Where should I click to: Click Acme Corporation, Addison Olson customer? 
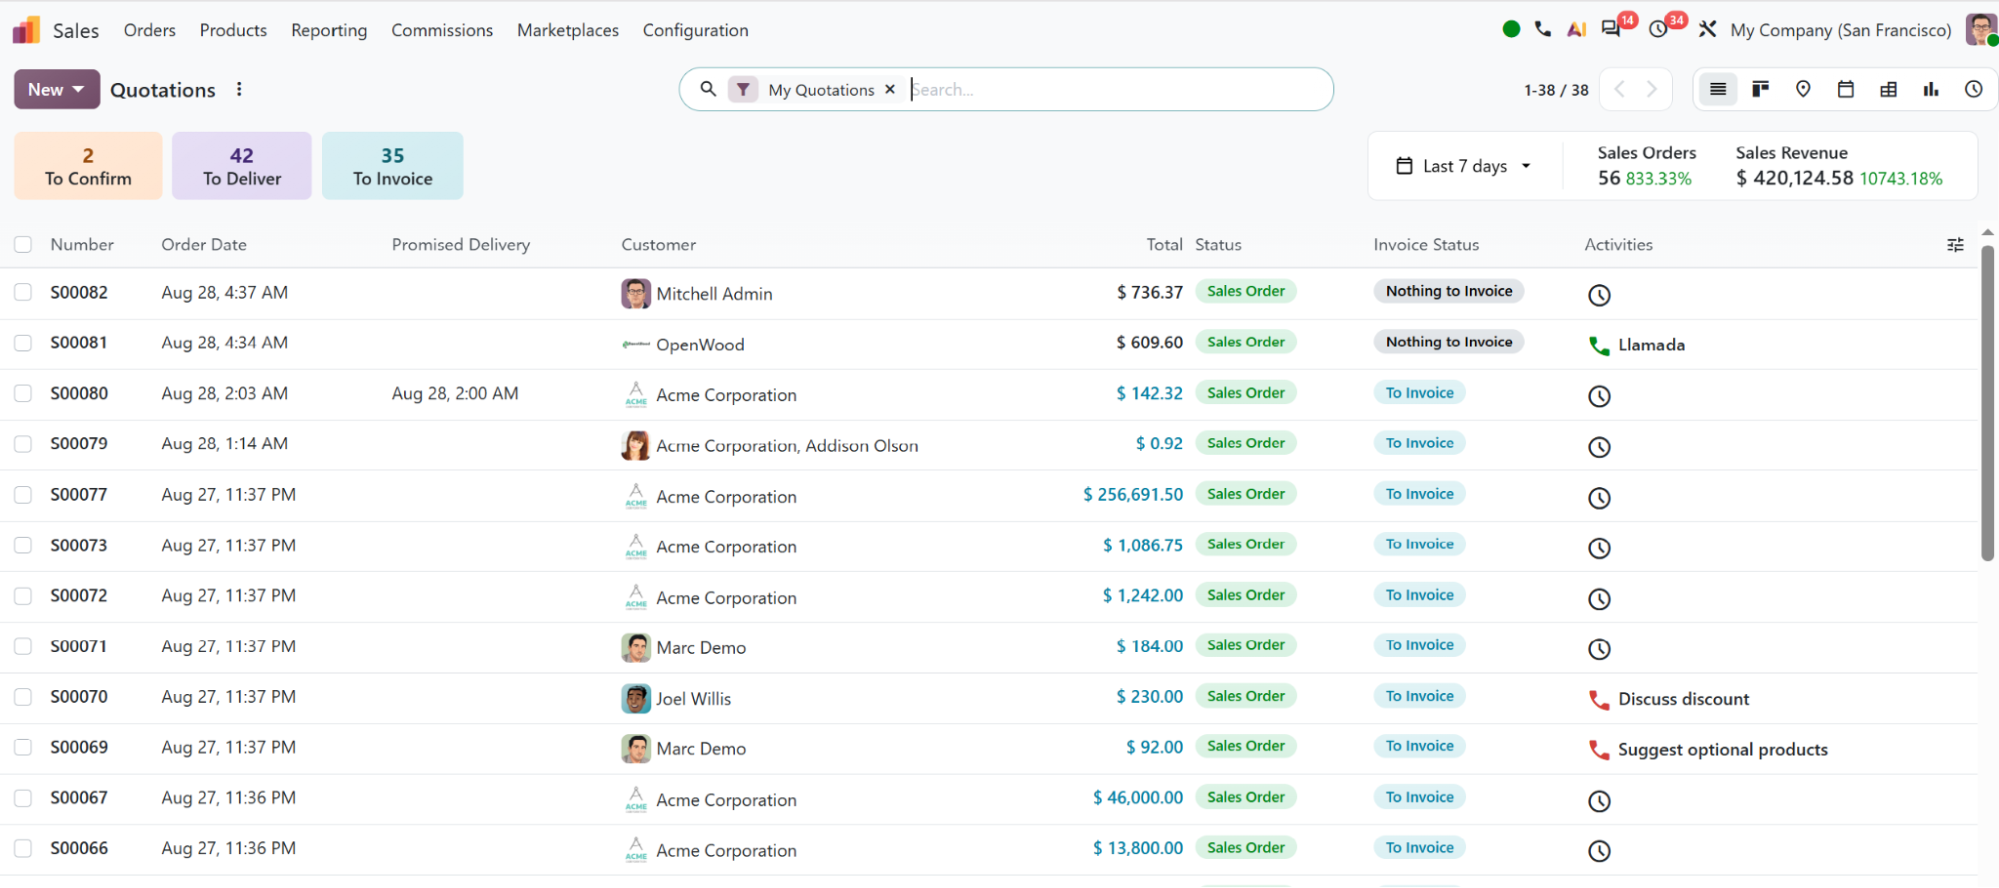[x=787, y=446]
